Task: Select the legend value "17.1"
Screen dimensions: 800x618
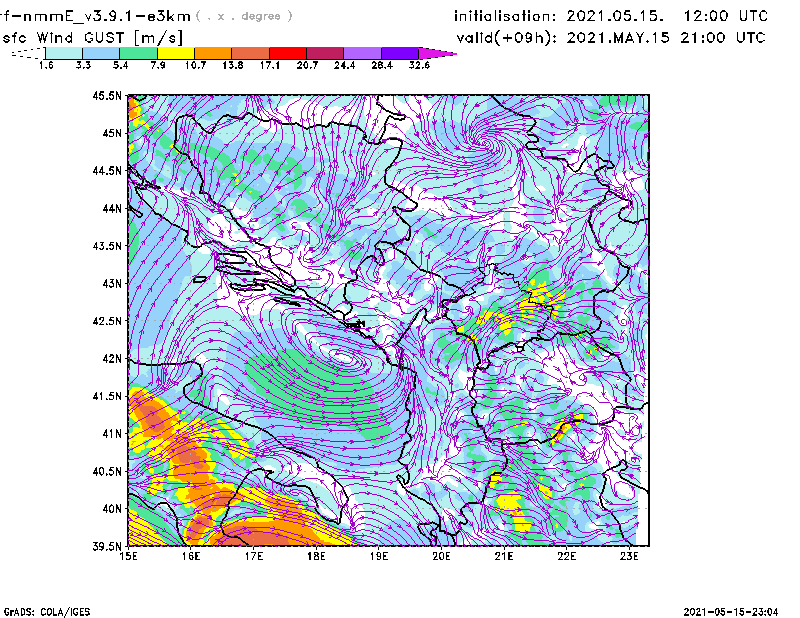Action: 270,65
